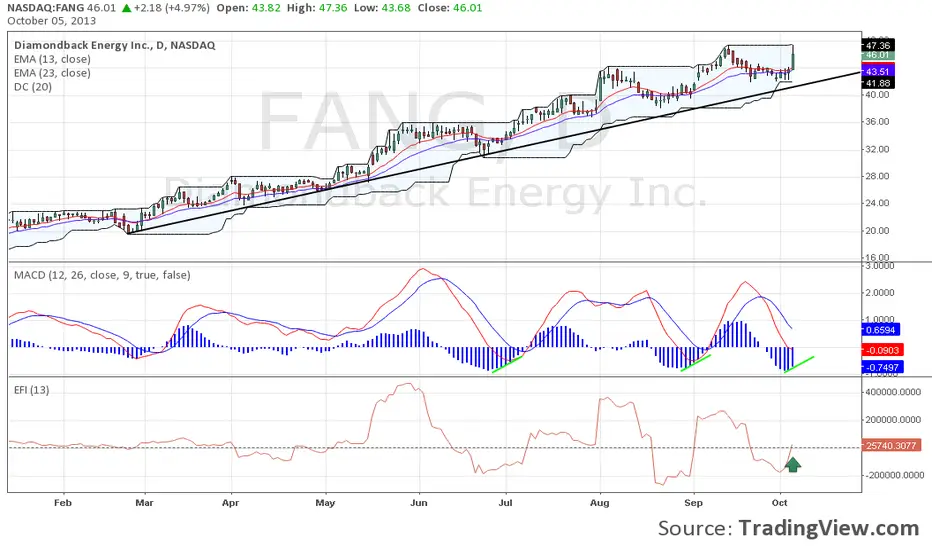The image size is (932, 550).
Task: Click the black 47.36 price axis tag
Action: point(878,45)
